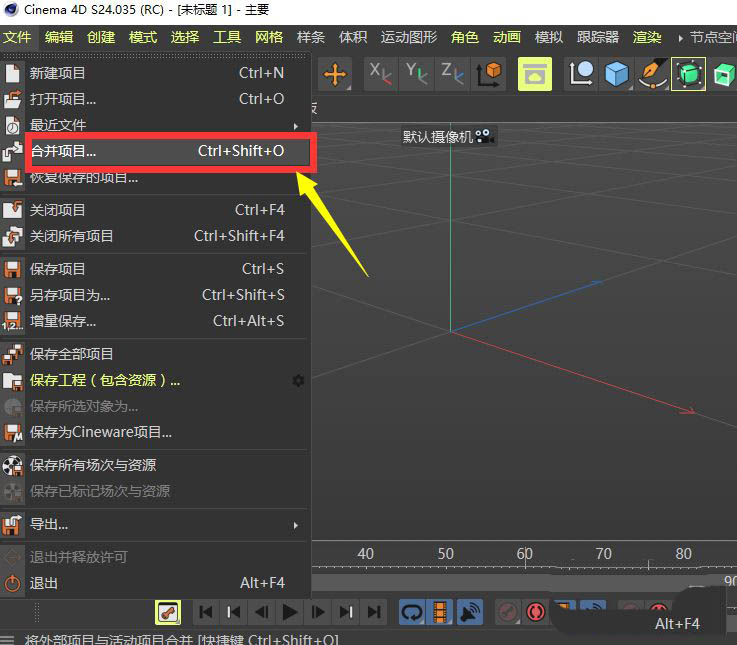This screenshot has height=645, width=737.
Task: Click the green extrude generator icon
Action: [723, 74]
